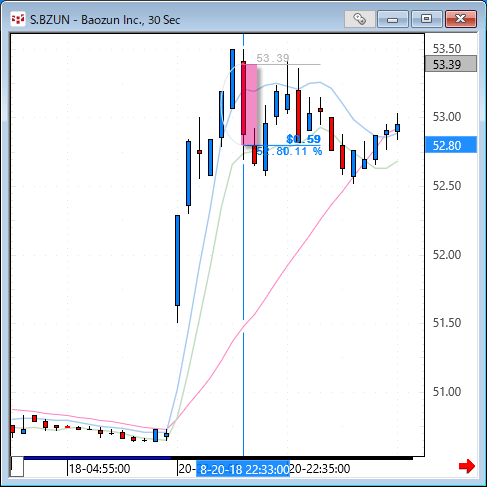Image resolution: width=487 pixels, height=487 pixels.
Task: Click the window title S.BZUN - Baozun Inc., 30 Sec
Action: (x=105, y=20)
